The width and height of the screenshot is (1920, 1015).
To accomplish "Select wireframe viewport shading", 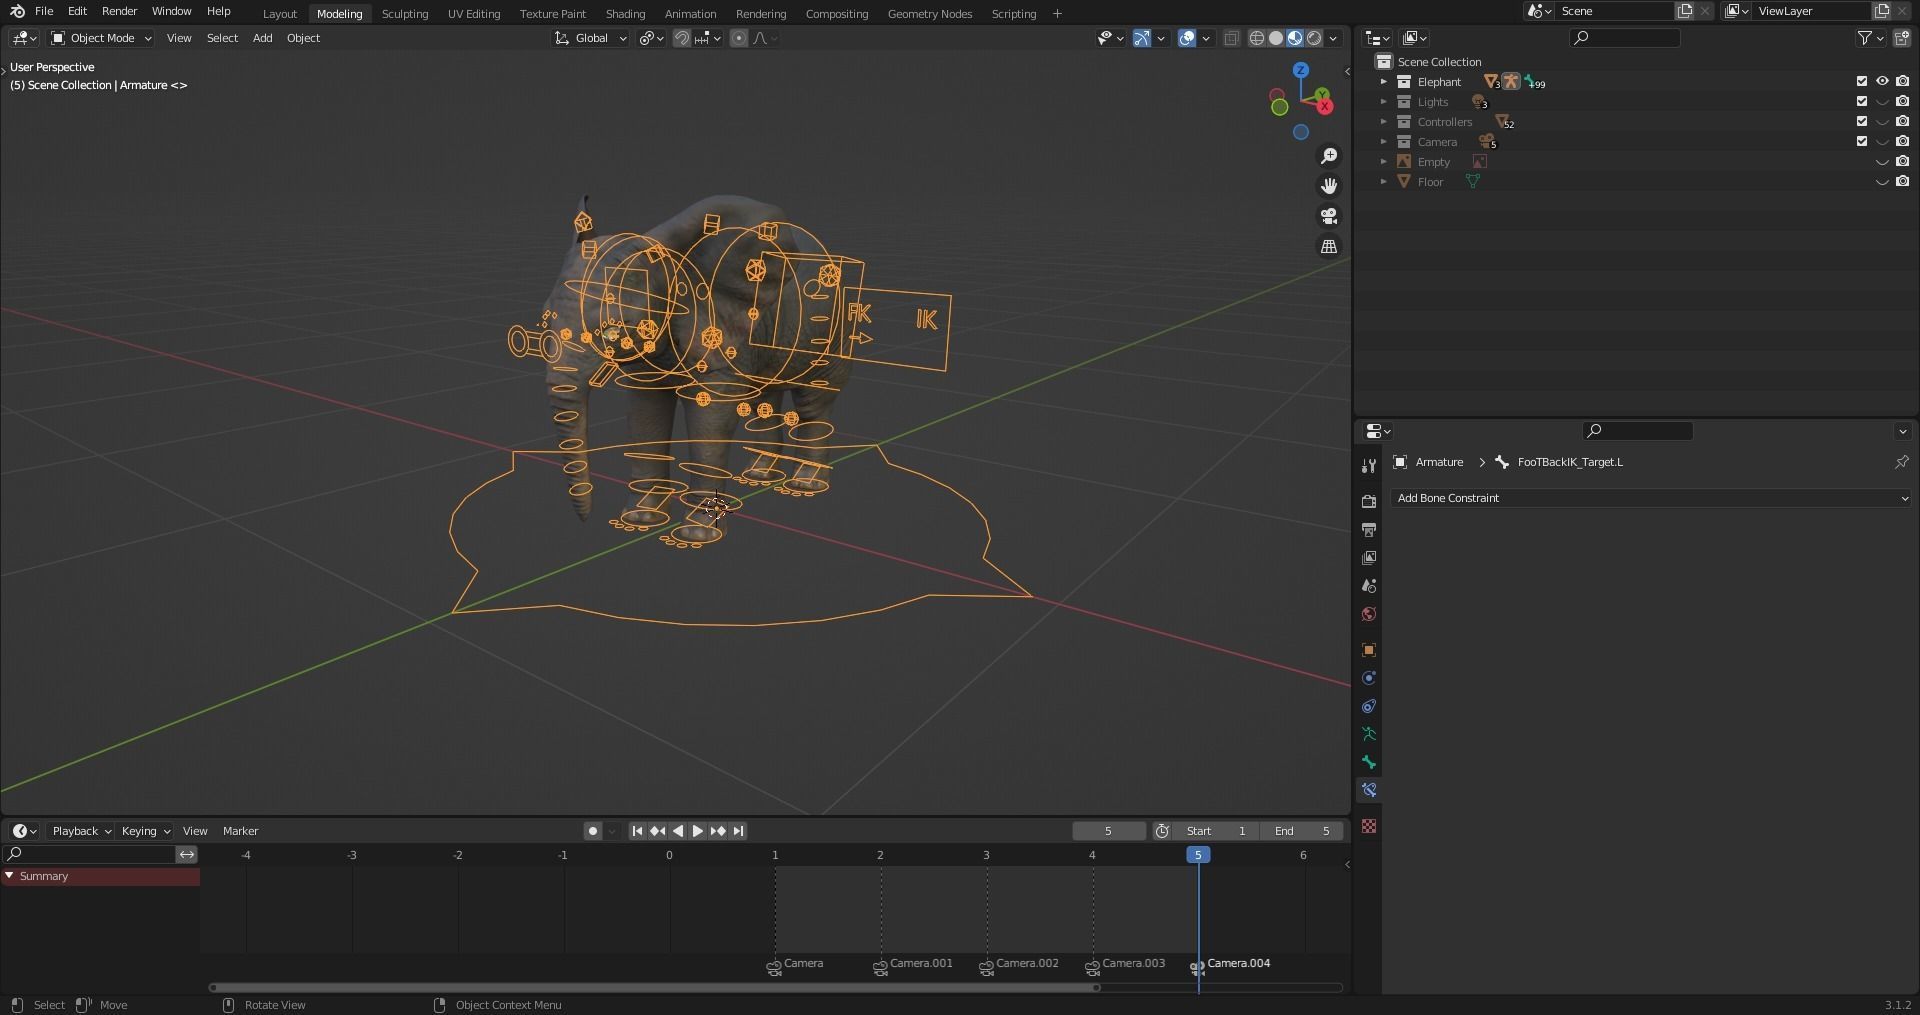I will tap(1257, 38).
